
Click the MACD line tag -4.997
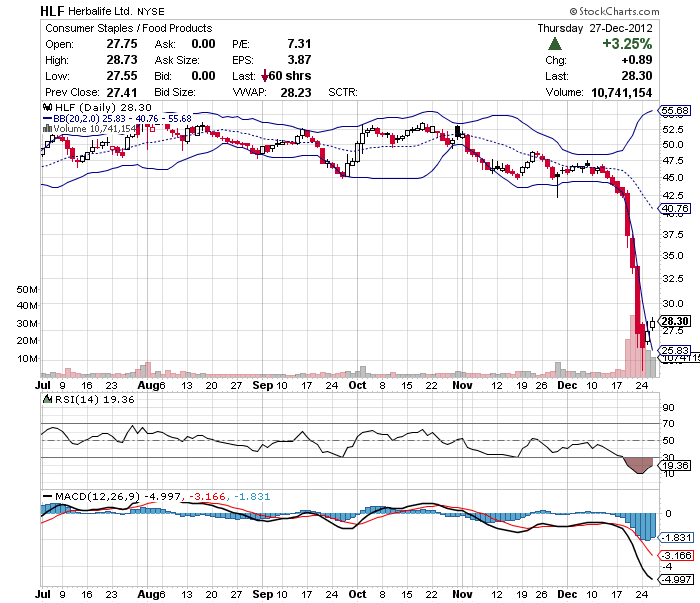[x=677, y=579]
